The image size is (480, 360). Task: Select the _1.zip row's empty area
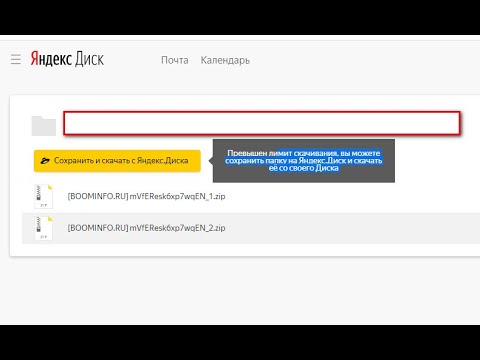pos(350,196)
